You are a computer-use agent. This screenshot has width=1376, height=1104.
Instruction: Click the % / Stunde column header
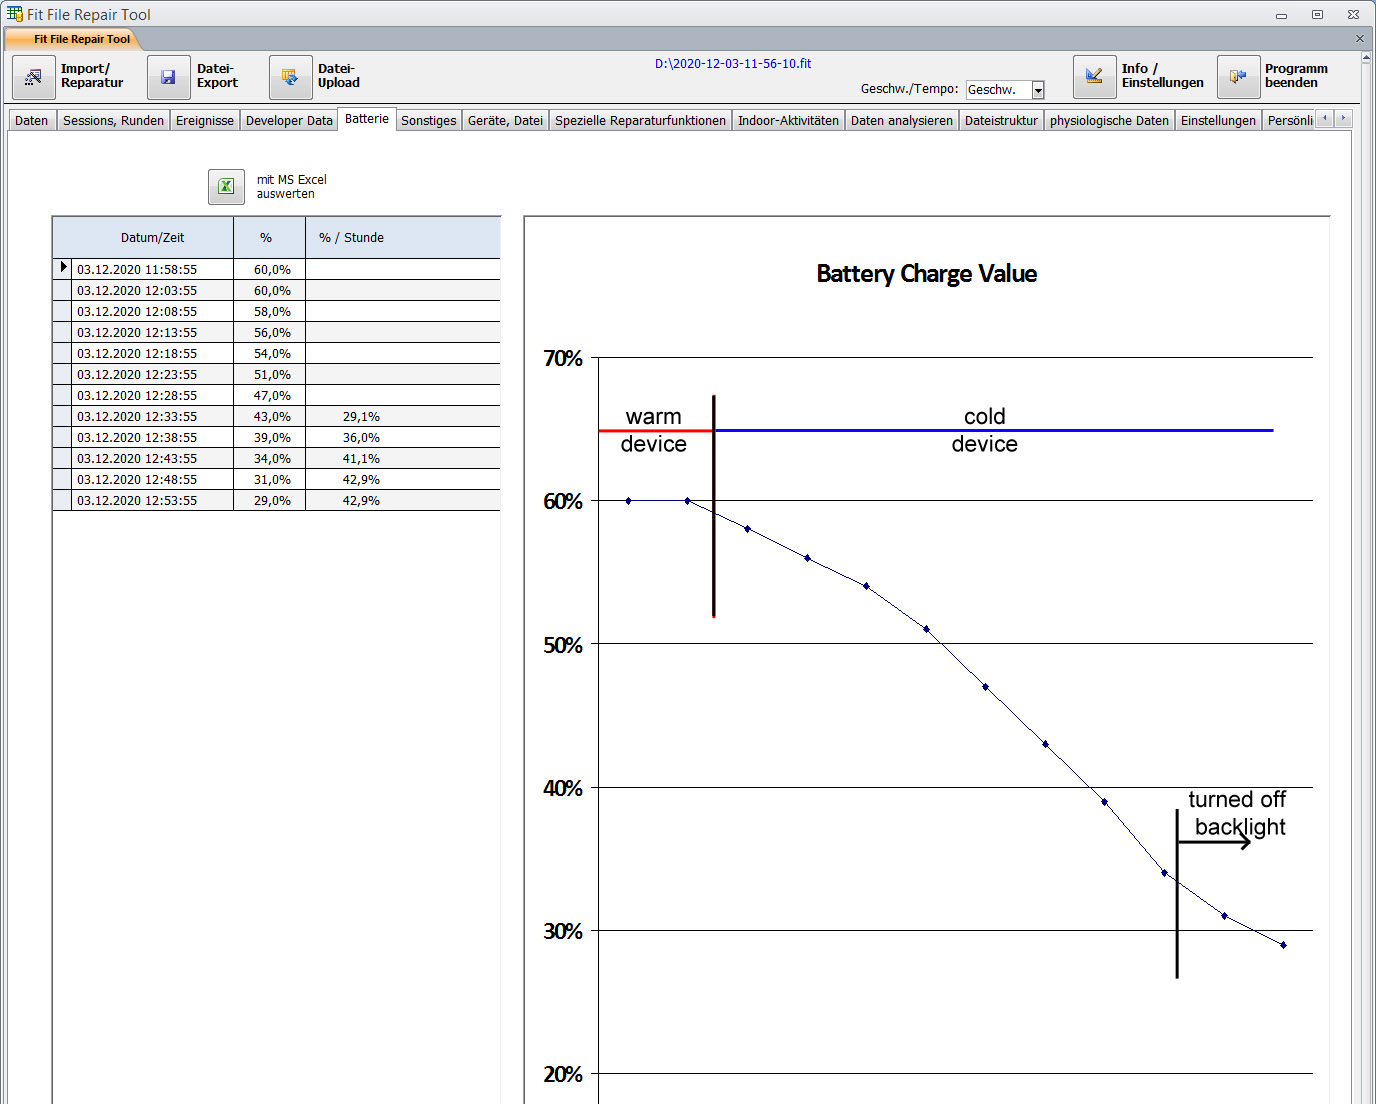351,238
